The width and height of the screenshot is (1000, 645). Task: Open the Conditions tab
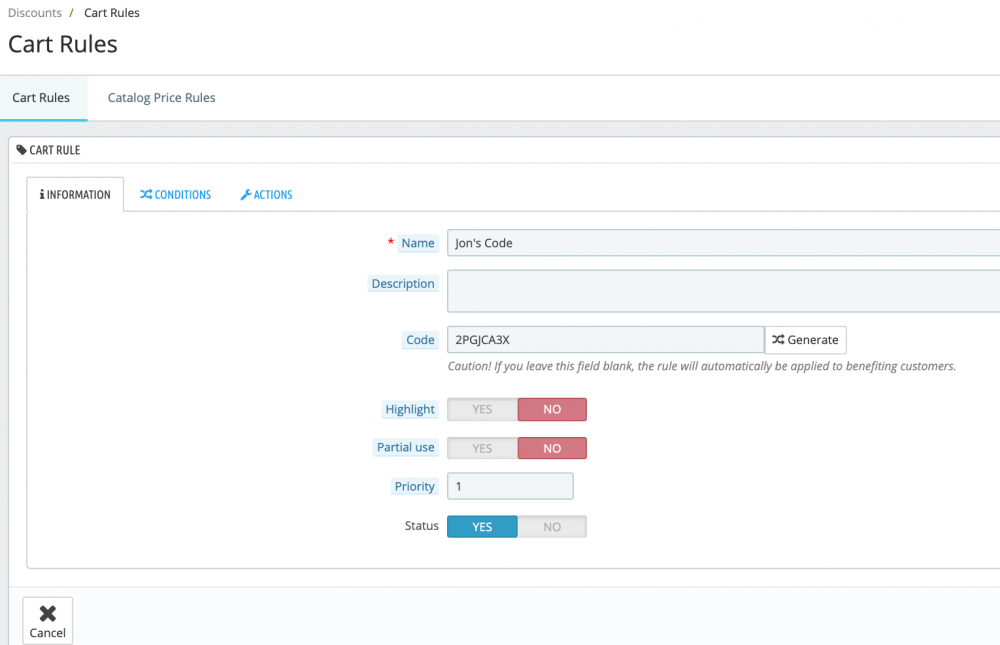pos(175,195)
